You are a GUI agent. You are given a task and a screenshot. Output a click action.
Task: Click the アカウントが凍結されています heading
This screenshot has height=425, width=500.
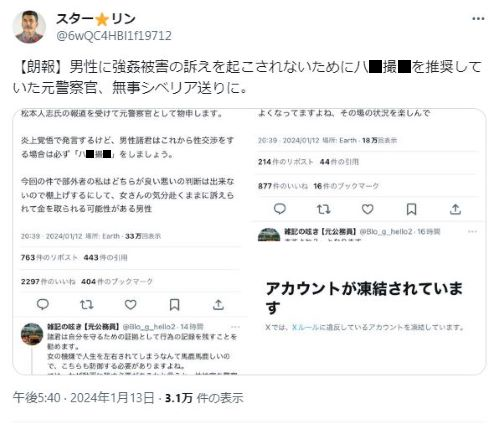click(x=364, y=298)
